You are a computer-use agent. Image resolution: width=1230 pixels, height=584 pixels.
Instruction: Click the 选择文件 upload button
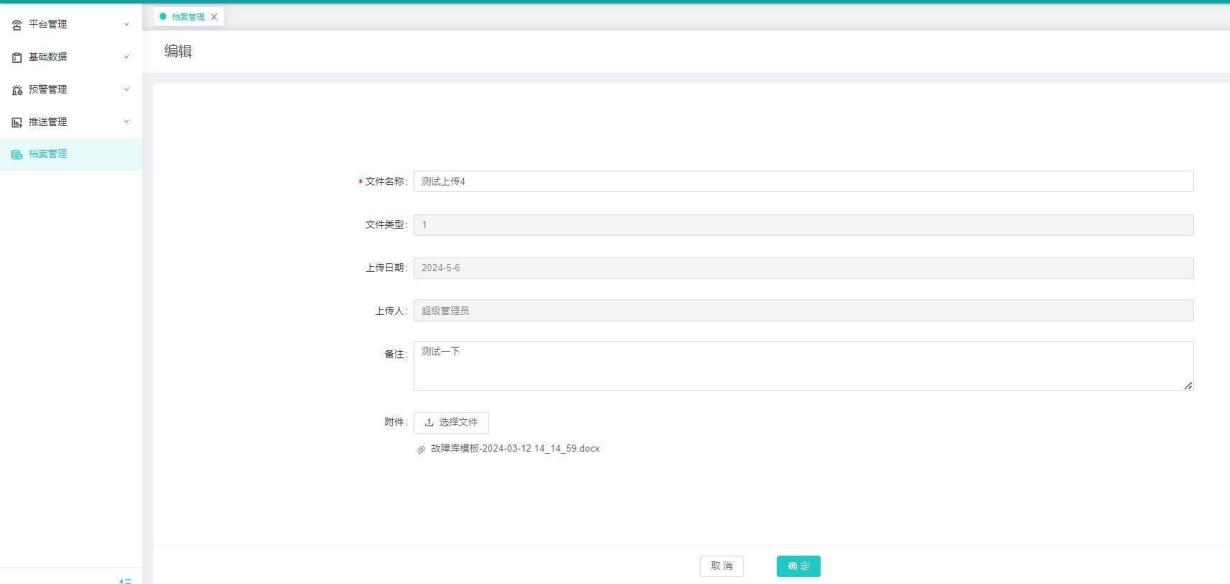pyautogui.click(x=451, y=422)
